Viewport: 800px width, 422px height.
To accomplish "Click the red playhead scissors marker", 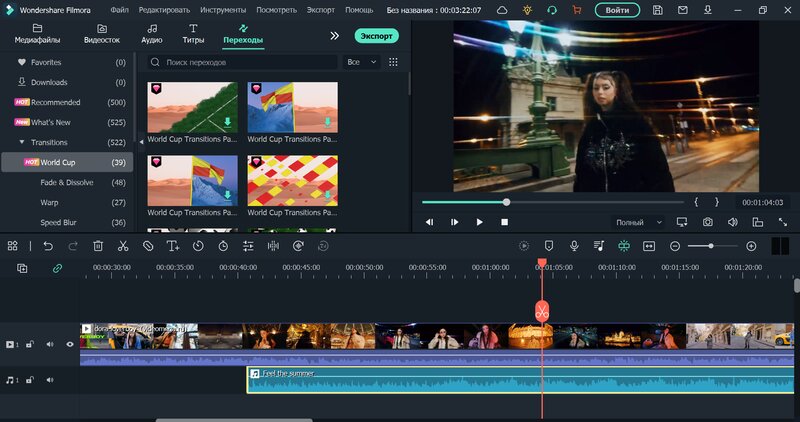I will pos(542,311).
